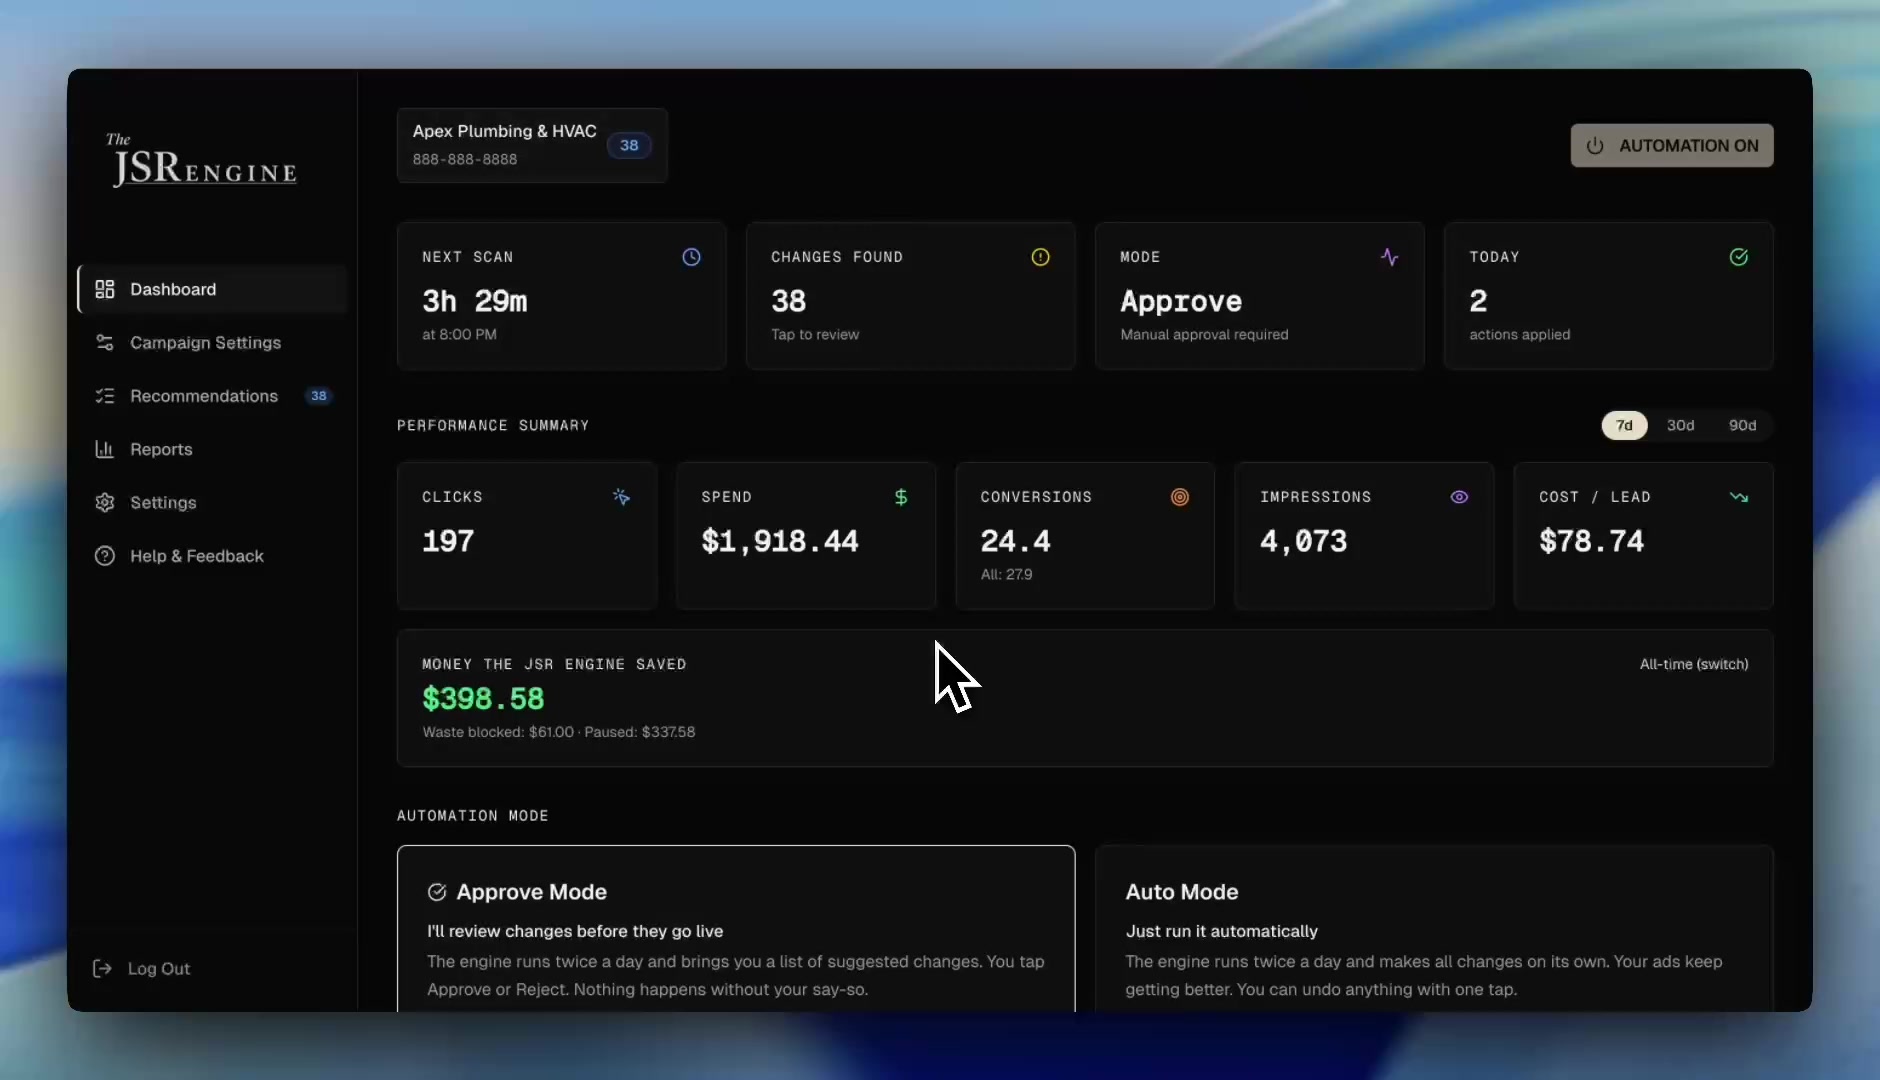Open Reports from the sidebar
The image size is (1880, 1080).
point(160,449)
